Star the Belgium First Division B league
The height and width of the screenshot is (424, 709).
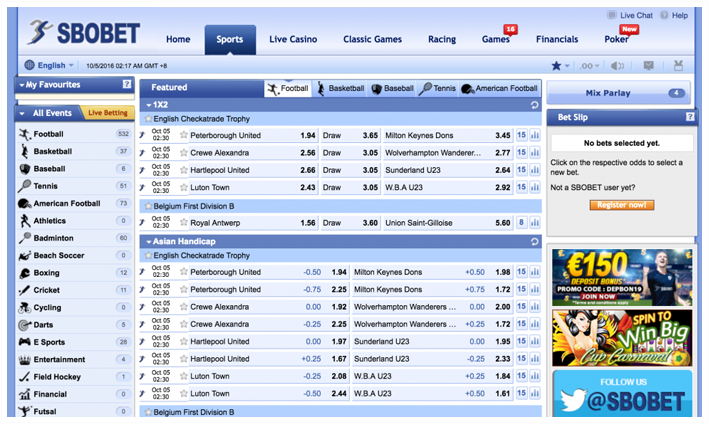(x=149, y=205)
